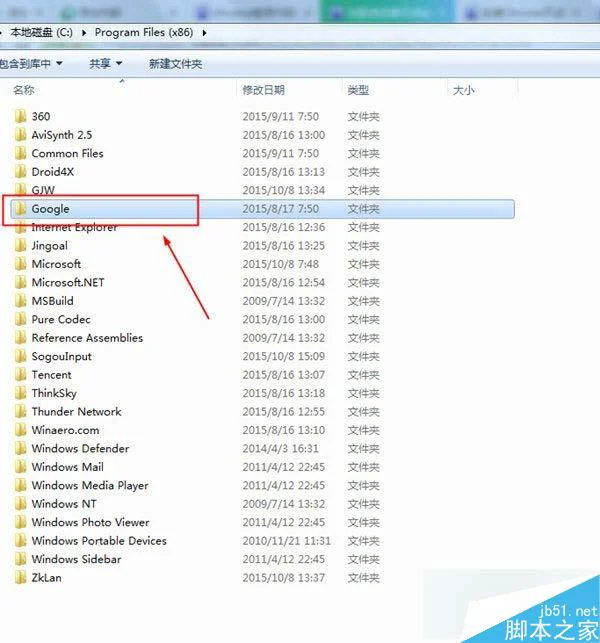Click the Winaero.com folder icon
Image resolution: width=600 pixels, height=643 pixels.
click(20, 430)
